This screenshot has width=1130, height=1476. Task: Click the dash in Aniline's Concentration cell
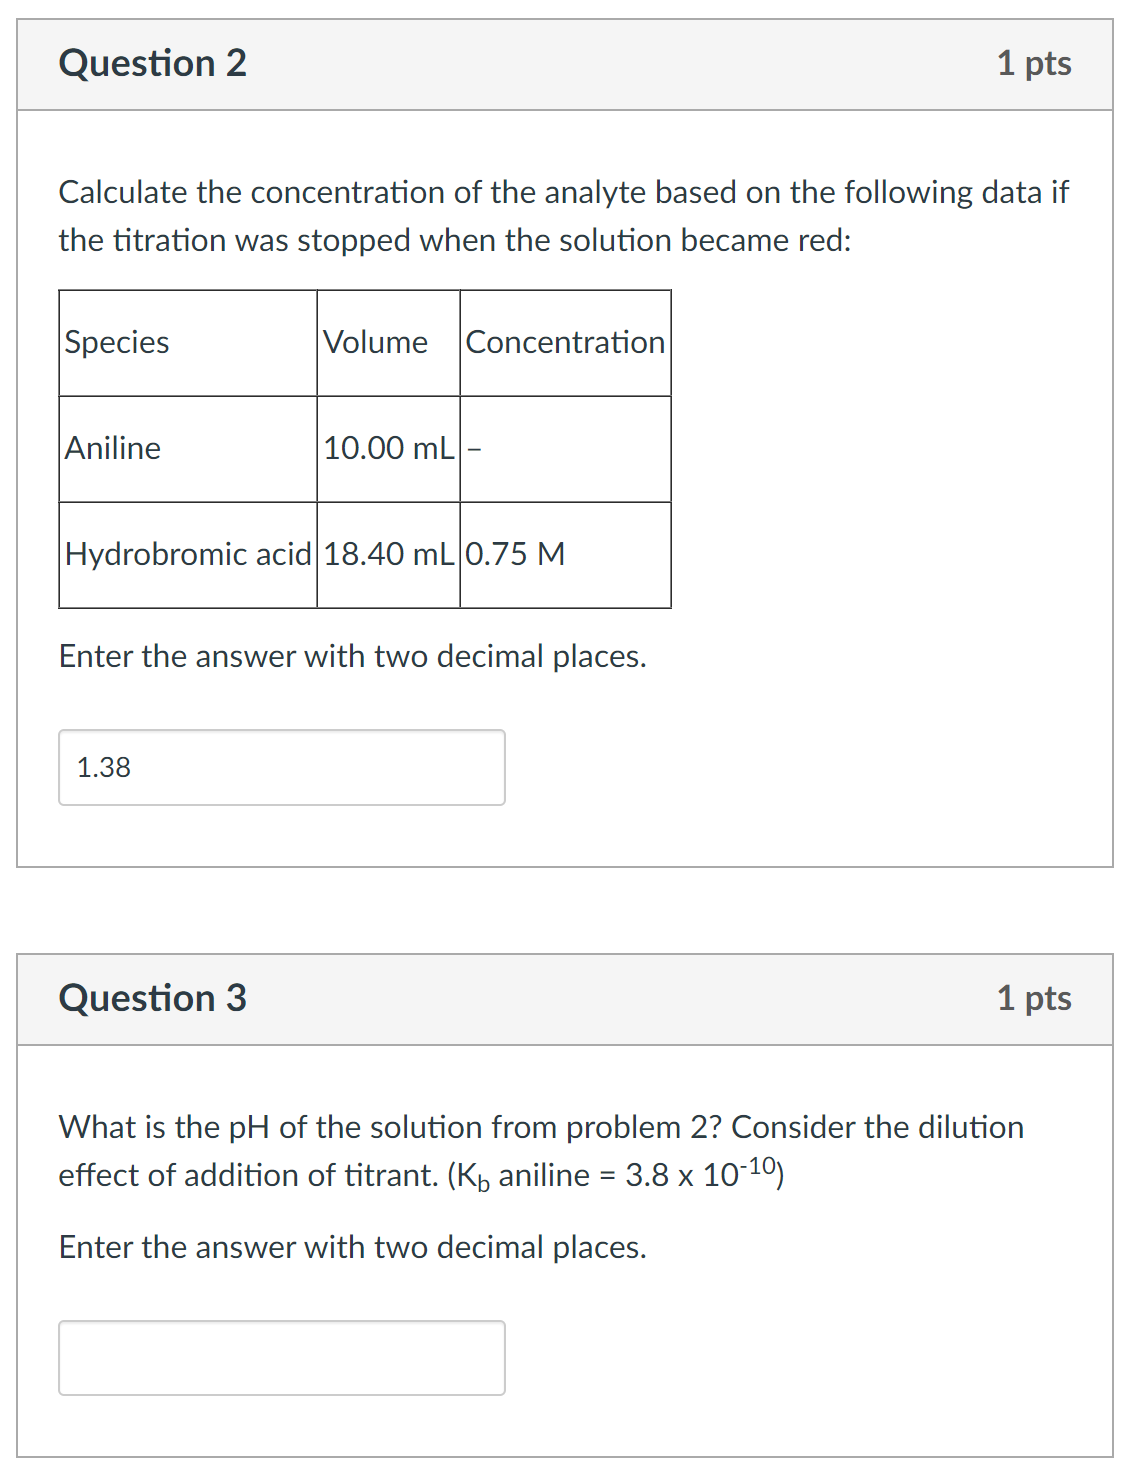(475, 448)
